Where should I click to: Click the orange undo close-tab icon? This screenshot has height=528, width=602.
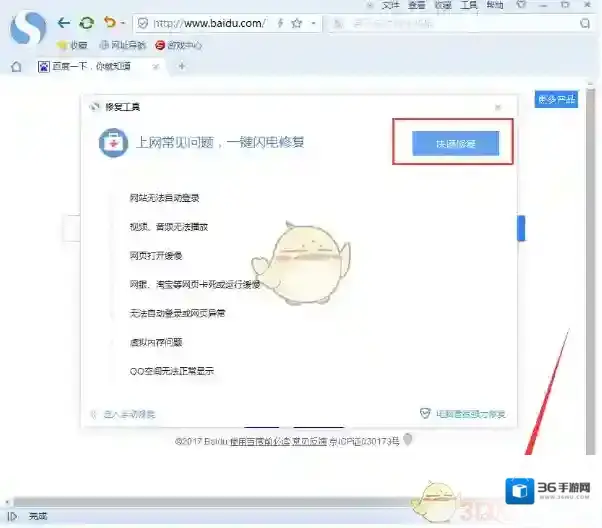pyautogui.click(x=110, y=22)
